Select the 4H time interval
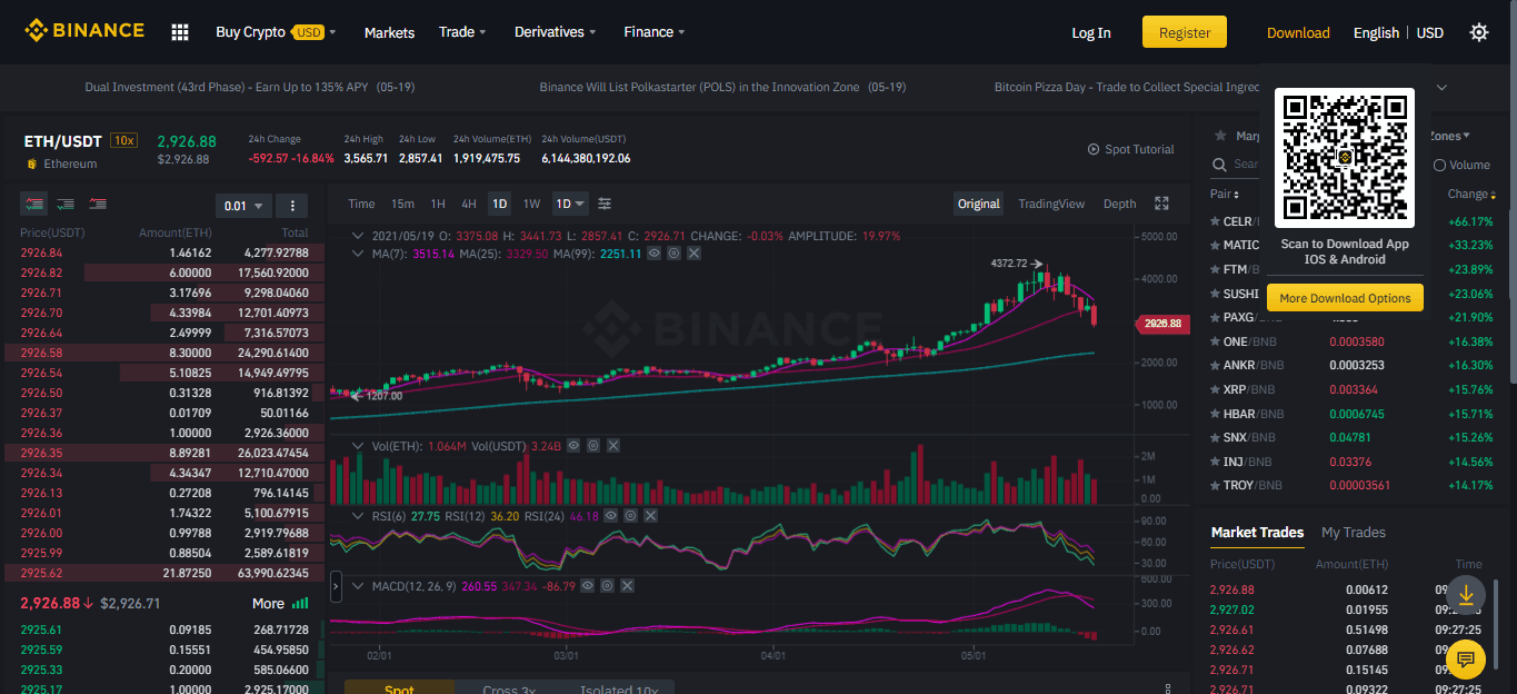 (x=468, y=203)
